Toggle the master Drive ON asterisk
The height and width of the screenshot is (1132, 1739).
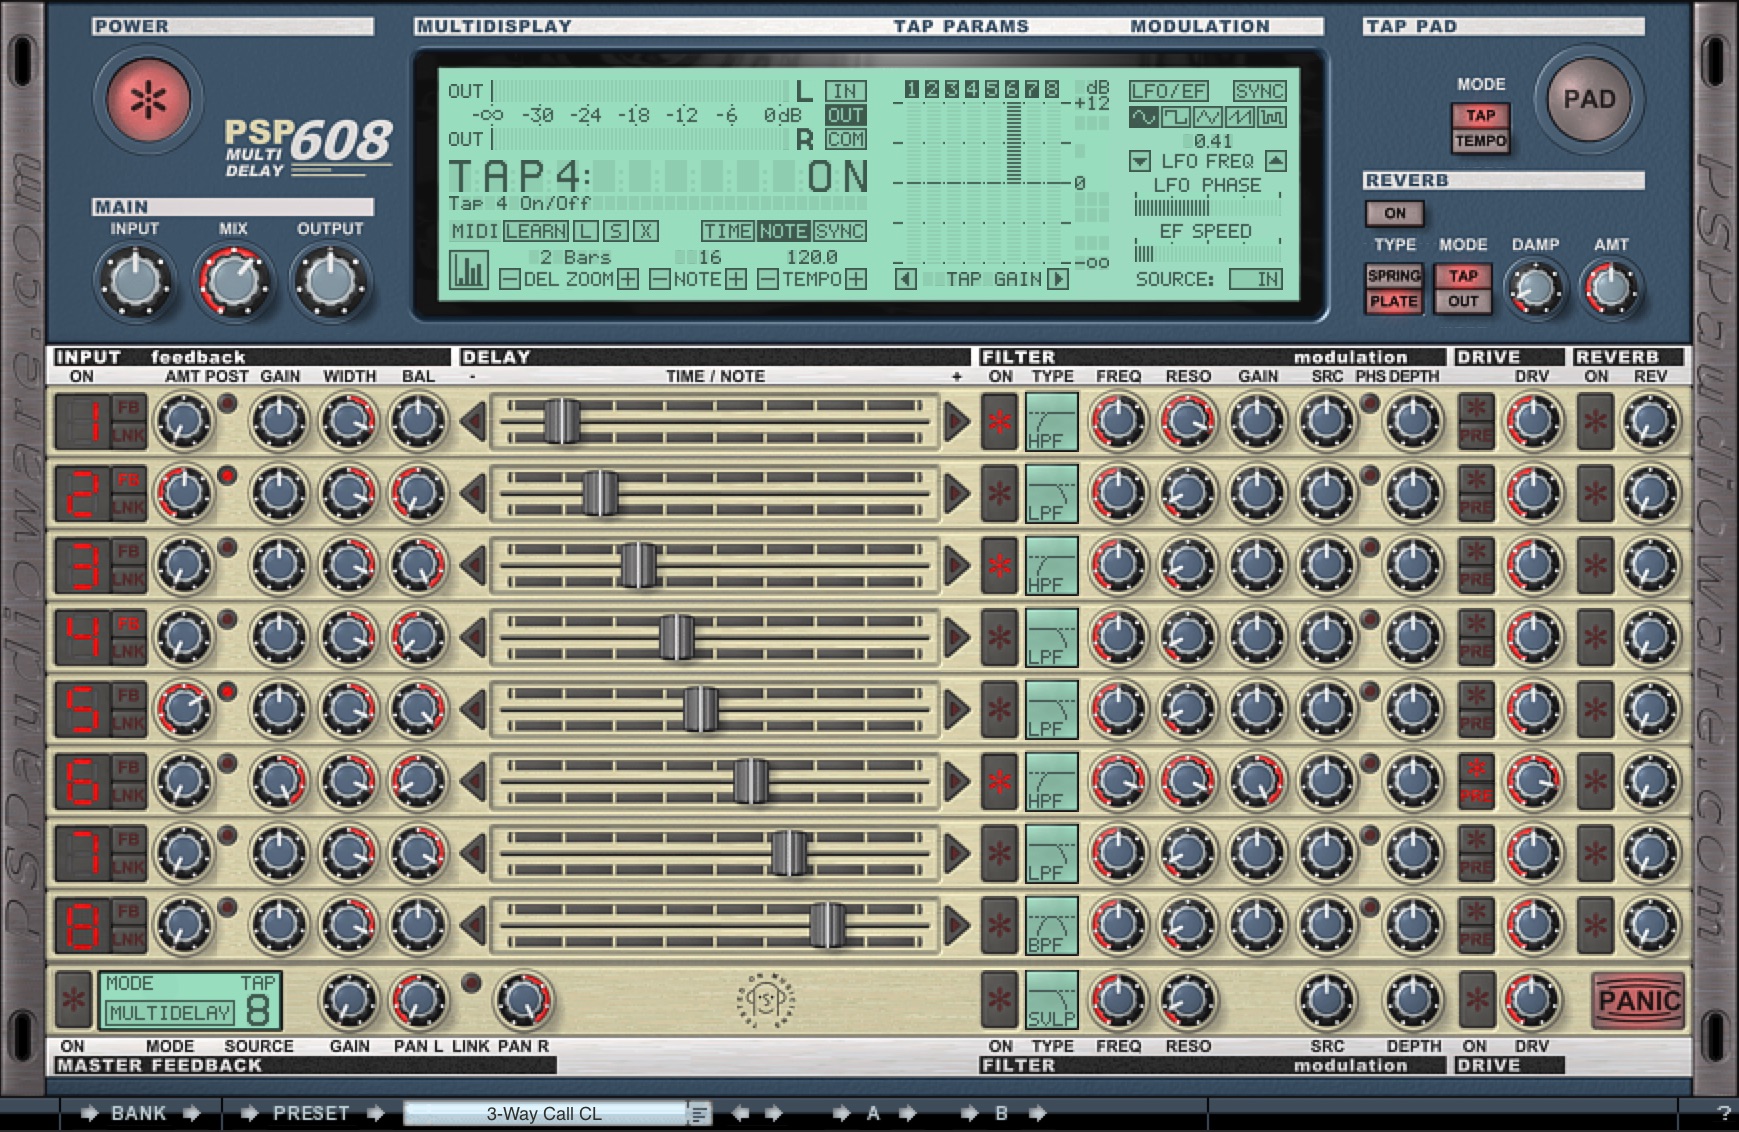point(1477,1000)
